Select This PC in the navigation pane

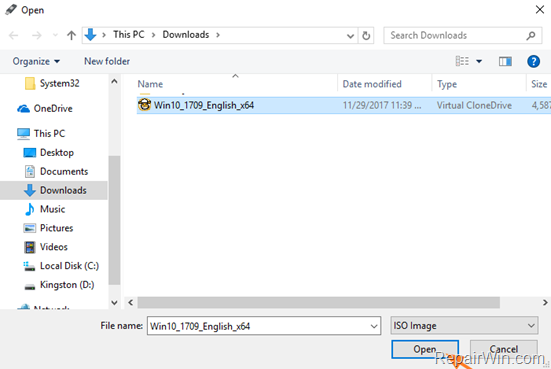pyautogui.click(x=41, y=134)
